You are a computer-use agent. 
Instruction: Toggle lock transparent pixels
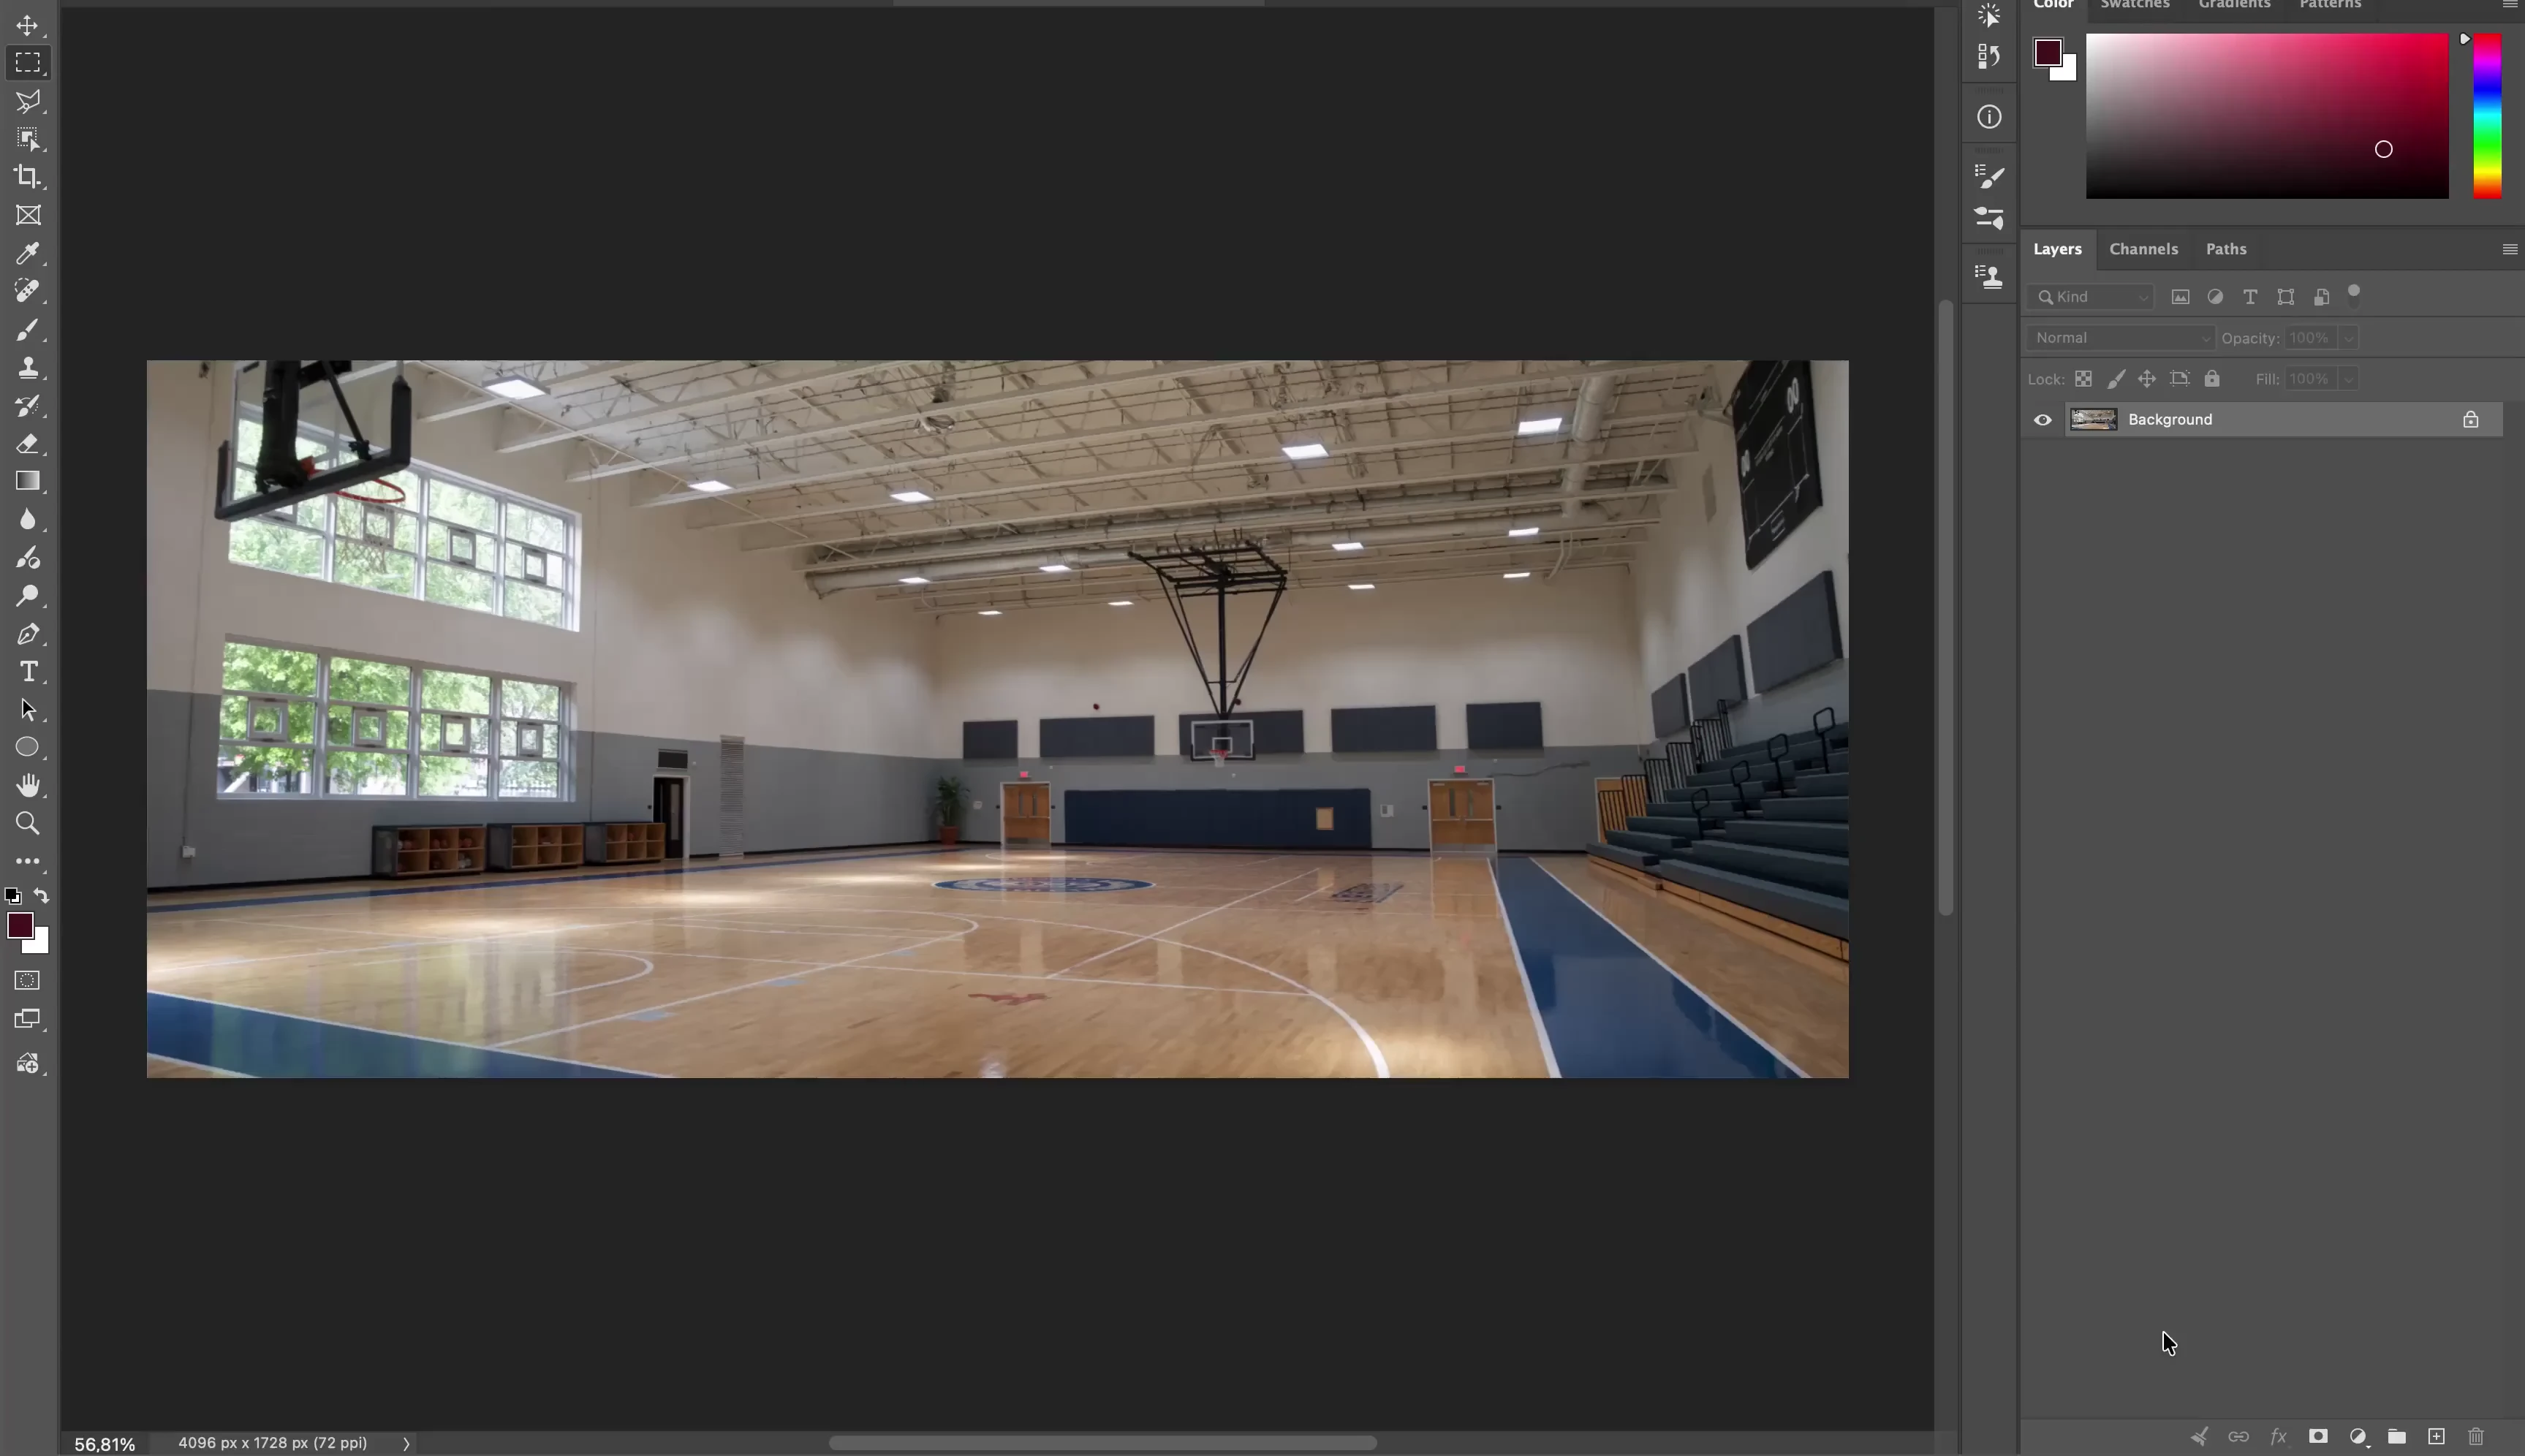pyautogui.click(x=2083, y=379)
